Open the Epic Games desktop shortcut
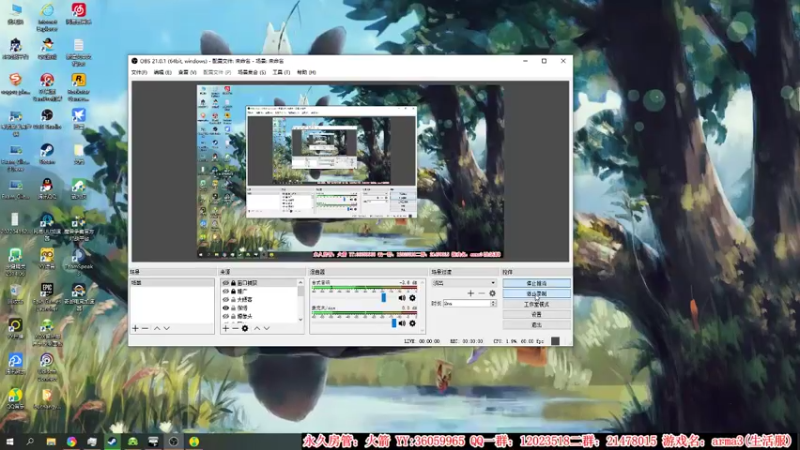 pyautogui.click(x=47, y=296)
